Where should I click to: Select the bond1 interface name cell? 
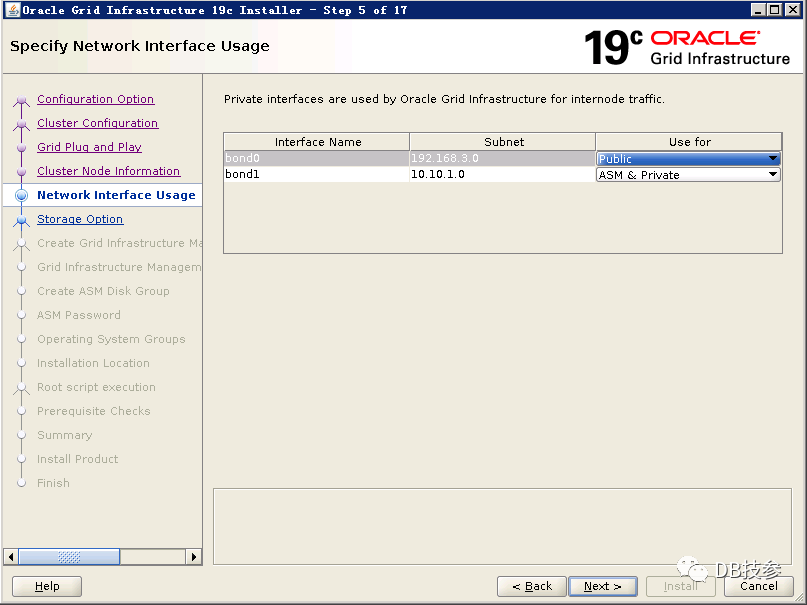(317, 174)
